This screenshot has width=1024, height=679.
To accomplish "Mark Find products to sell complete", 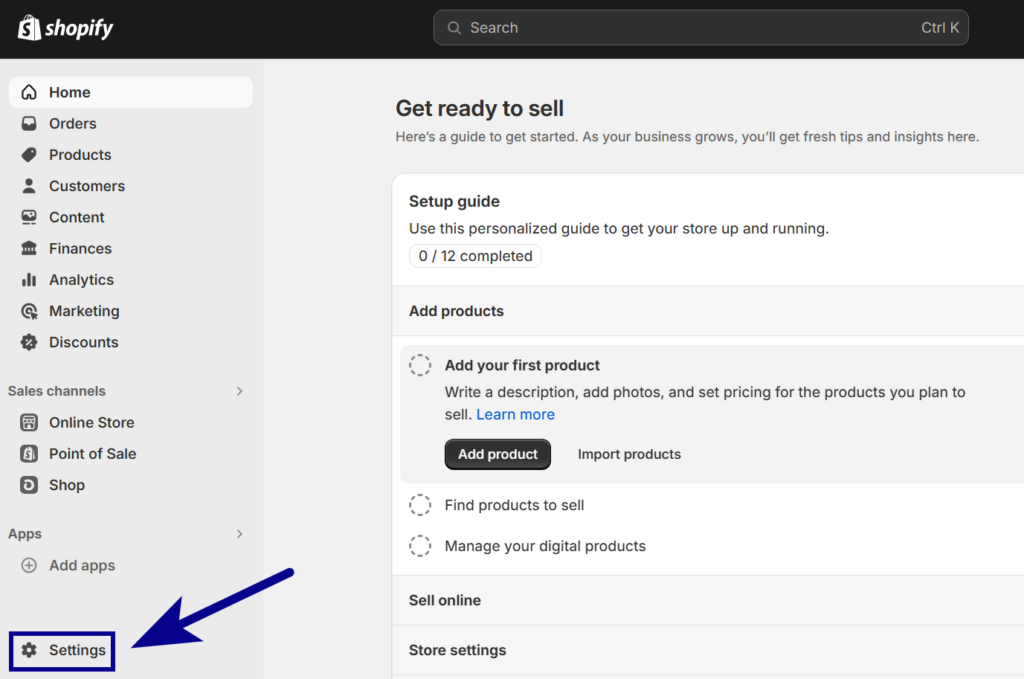I will (x=420, y=505).
